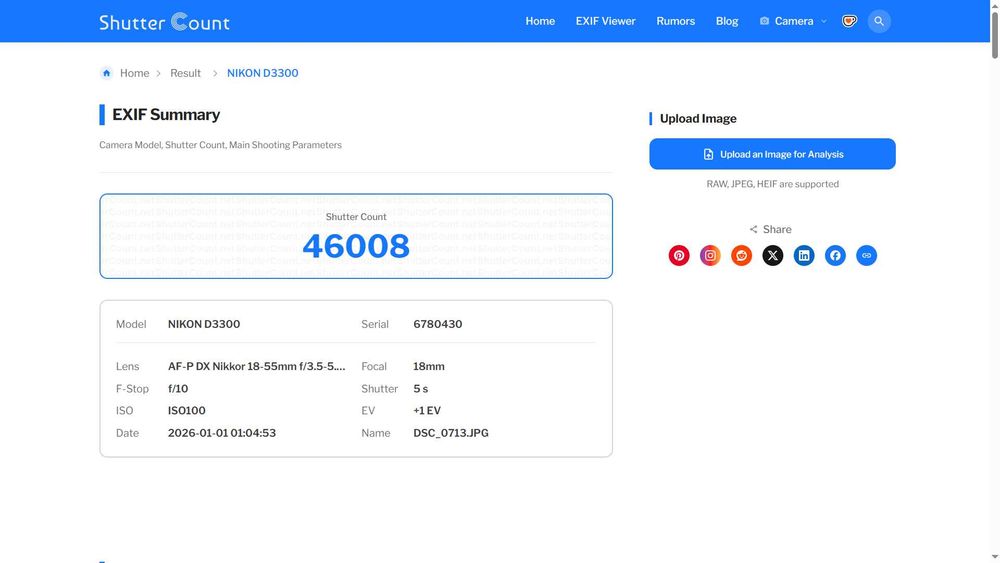Click the file name DSC_0713.JPG
Viewport: 1000px width, 563px height.
pyautogui.click(x=451, y=433)
